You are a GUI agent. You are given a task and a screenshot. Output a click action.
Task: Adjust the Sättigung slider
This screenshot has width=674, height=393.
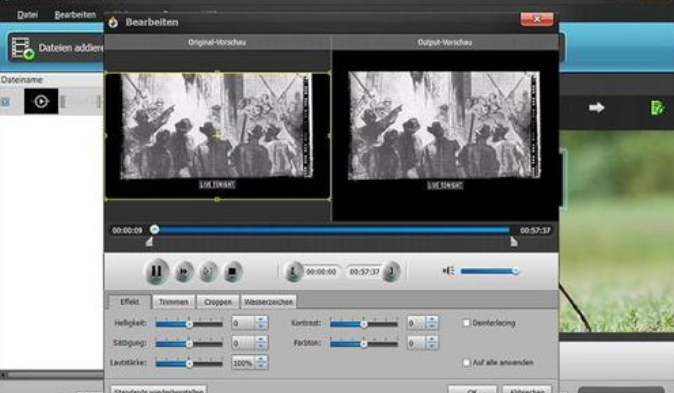click(189, 343)
